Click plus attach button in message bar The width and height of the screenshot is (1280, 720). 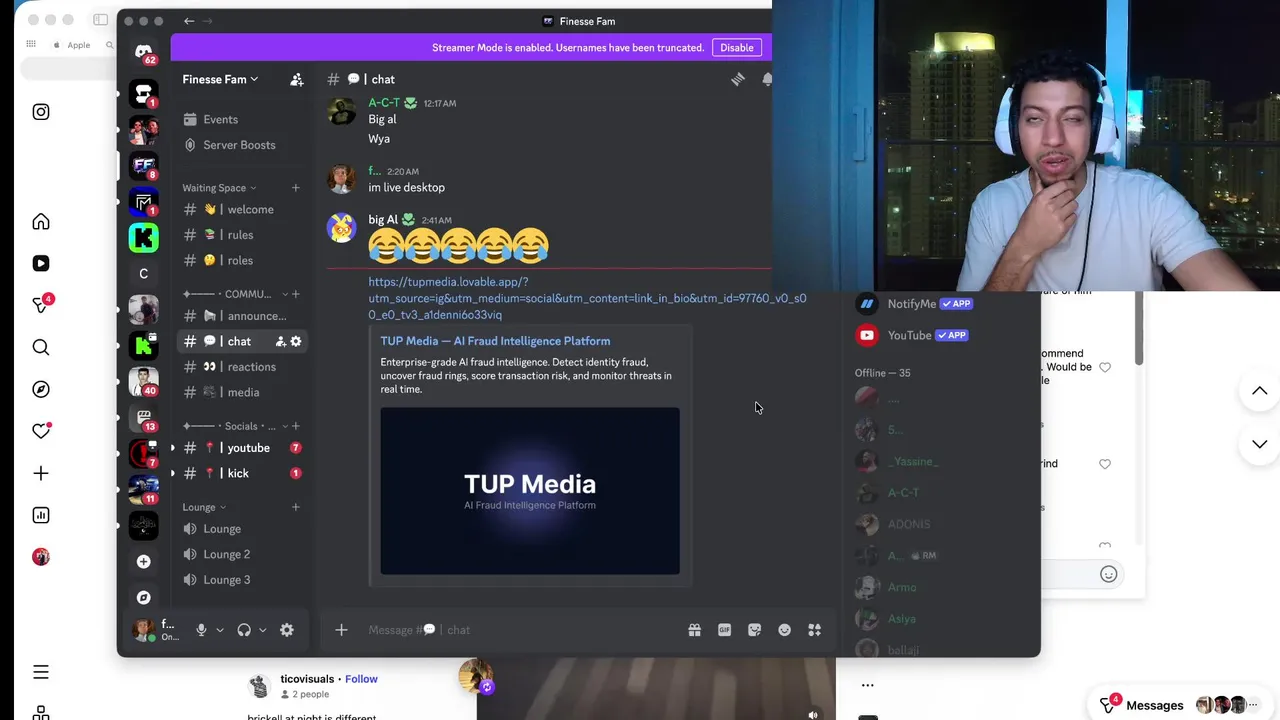click(341, 630)
